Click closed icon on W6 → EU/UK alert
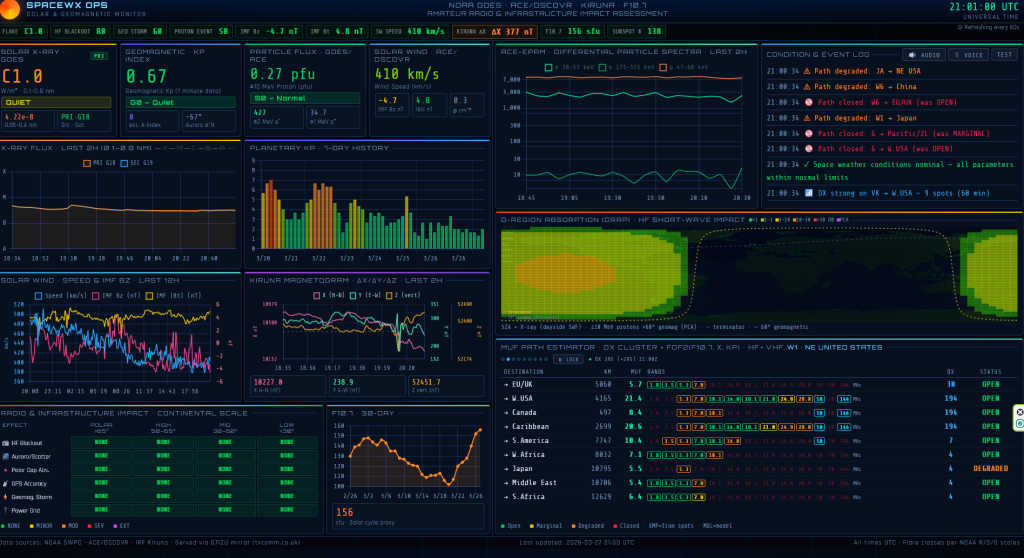The height and width of the screenshot is (558, 1024). [x=807, y=102]
